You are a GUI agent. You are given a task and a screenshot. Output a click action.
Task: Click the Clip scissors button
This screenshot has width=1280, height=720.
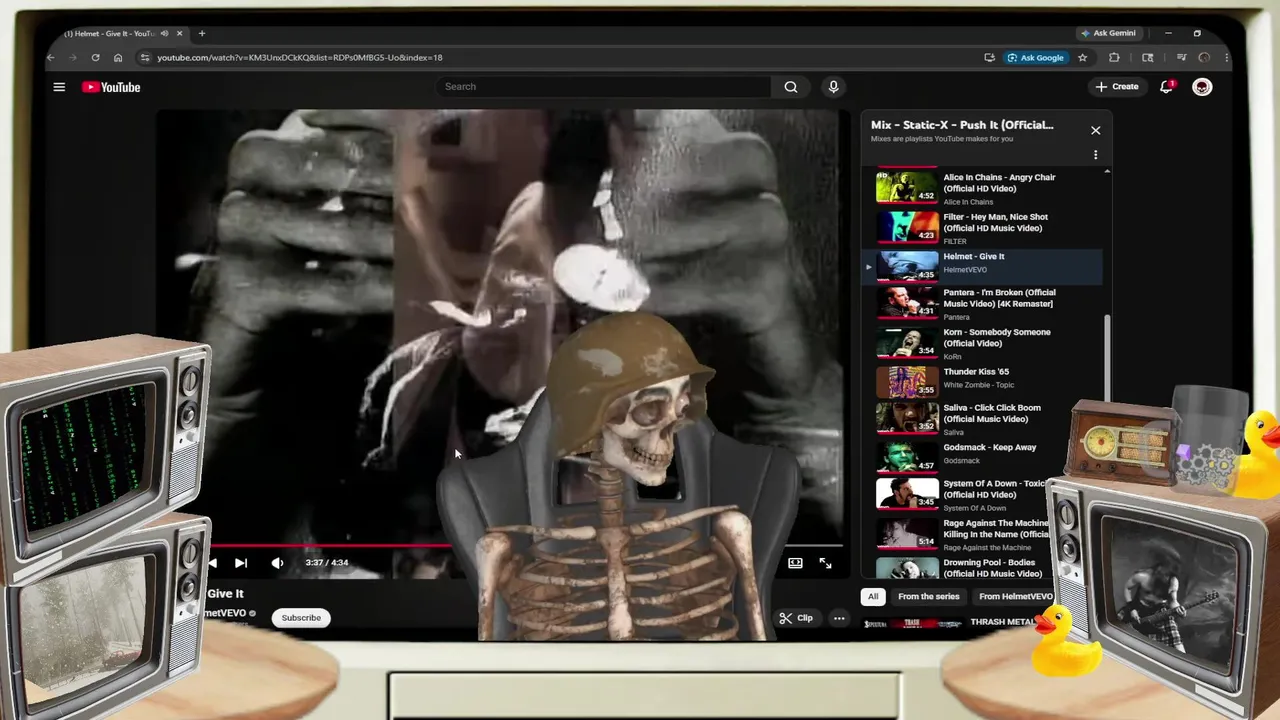796,618
